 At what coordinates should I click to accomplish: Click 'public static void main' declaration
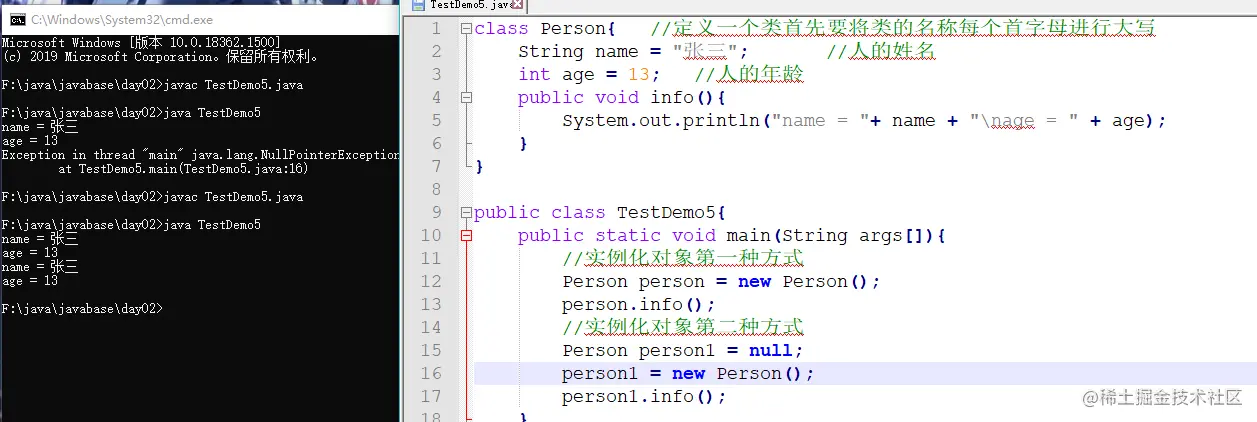(x=732, y=235)
